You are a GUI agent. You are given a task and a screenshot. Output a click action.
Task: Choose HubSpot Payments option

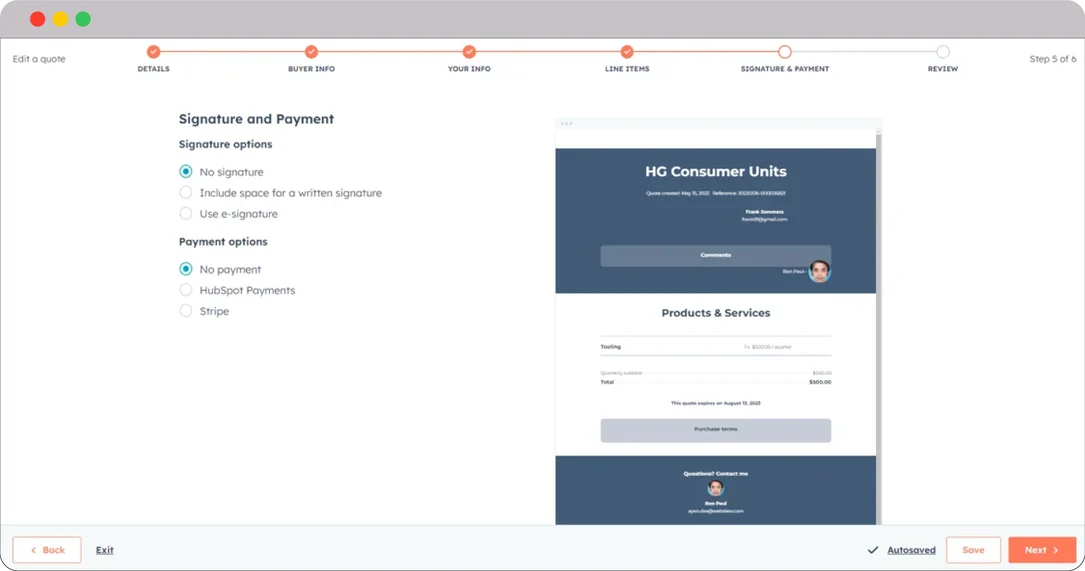pos(185,289)
